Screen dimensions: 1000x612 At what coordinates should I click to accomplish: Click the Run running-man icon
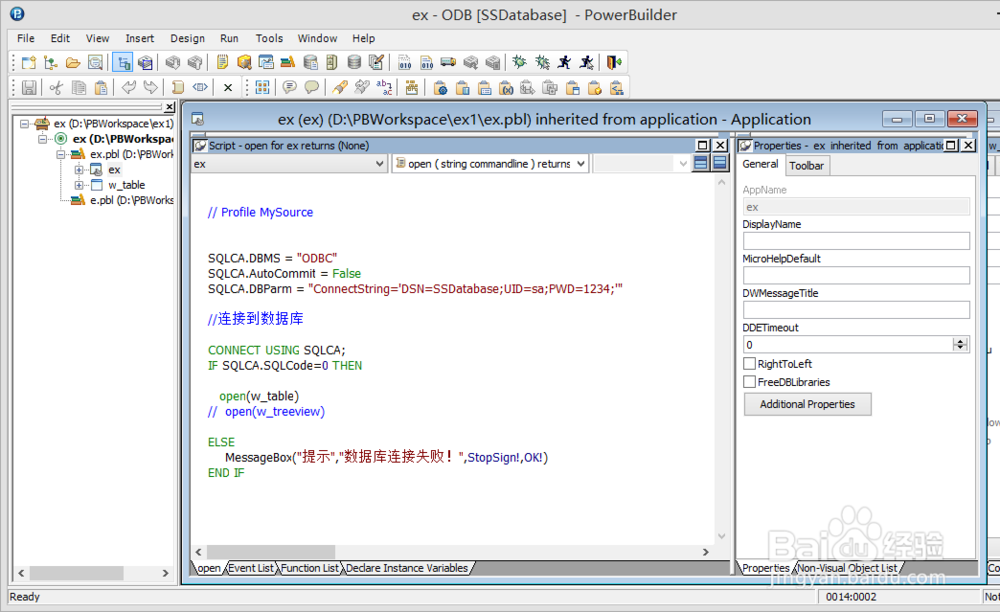coord(564,62)
